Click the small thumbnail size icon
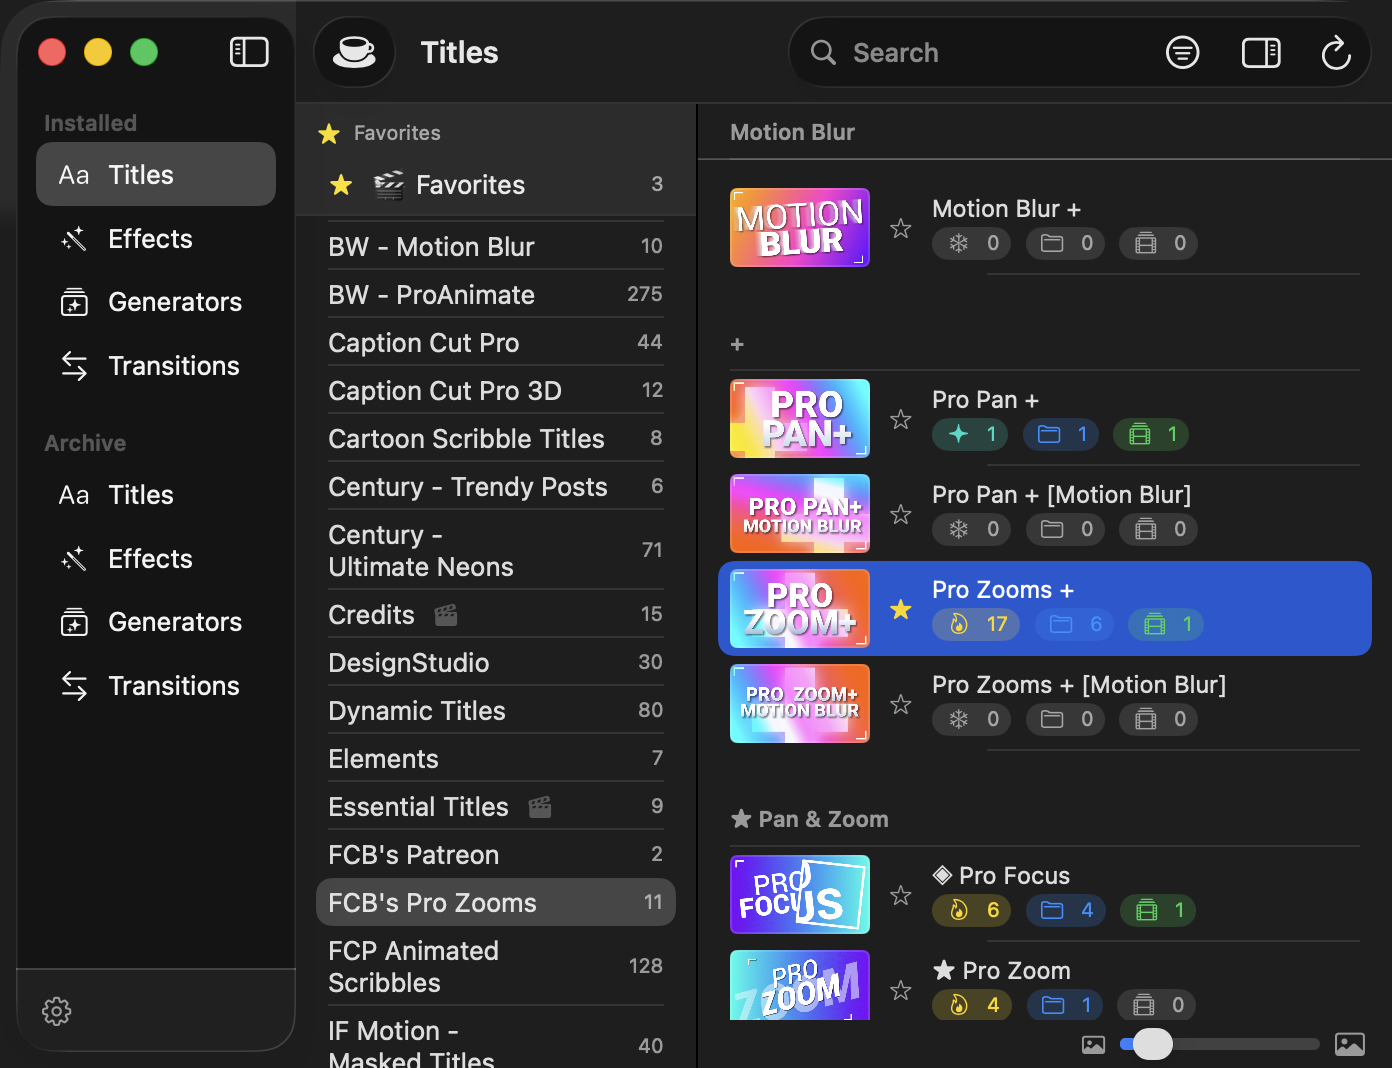This screenshot has width=1392, height=1068. pos(1093,1045)
